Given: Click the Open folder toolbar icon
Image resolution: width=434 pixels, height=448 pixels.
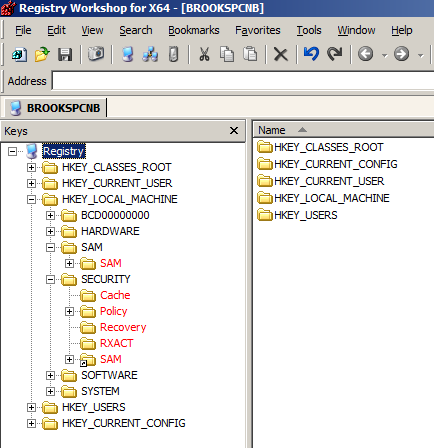Looking at the screenshot, I should coord(42,54).
